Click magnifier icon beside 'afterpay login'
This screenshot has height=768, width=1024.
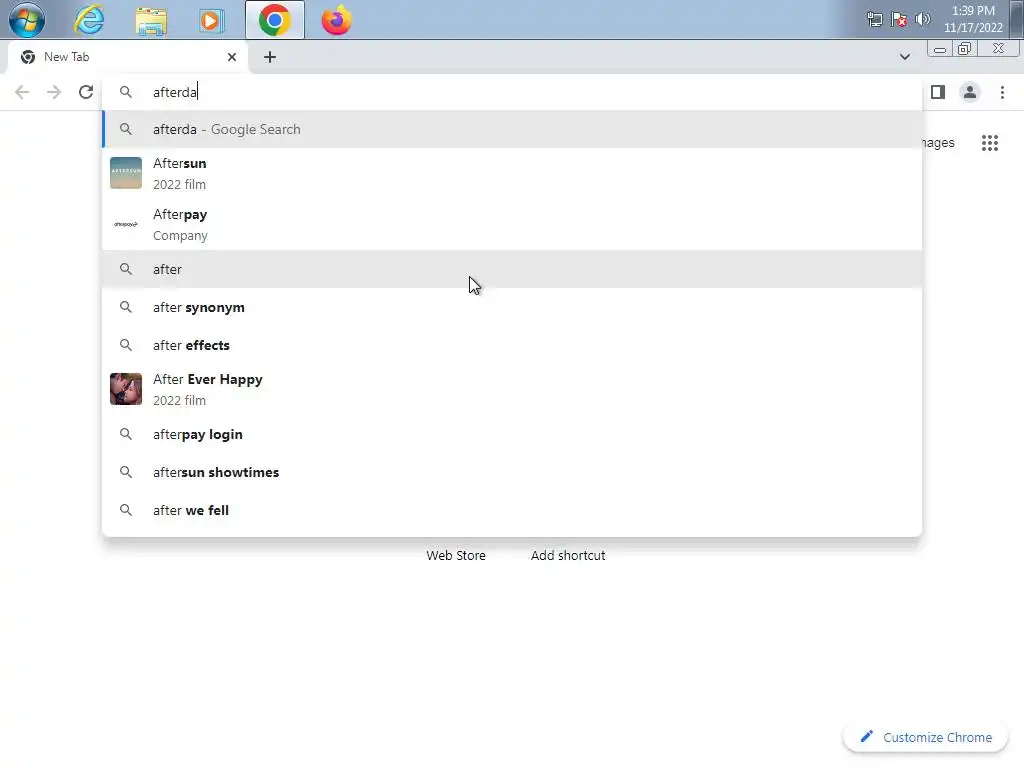[126, 434]
